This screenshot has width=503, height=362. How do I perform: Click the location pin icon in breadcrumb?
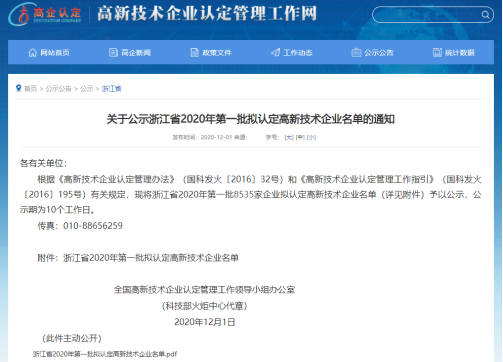coord(19,88)
